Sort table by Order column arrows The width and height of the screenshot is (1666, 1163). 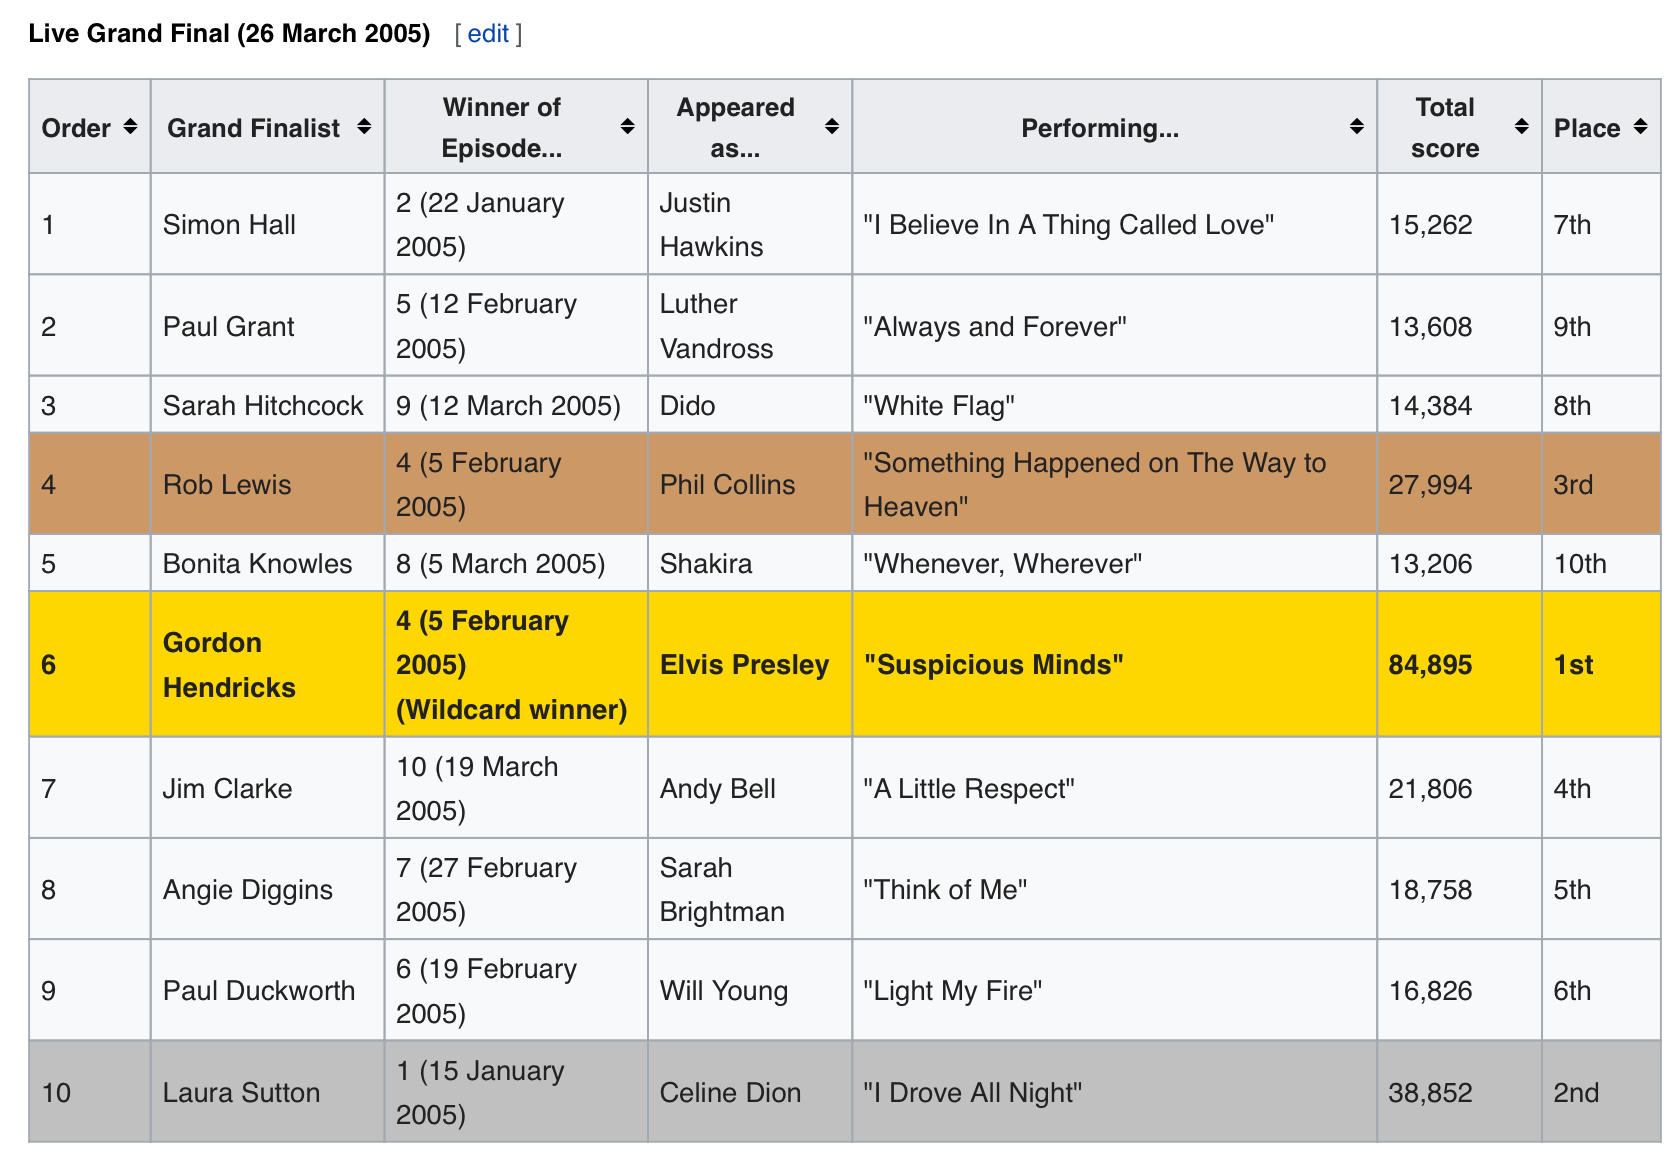pos(130,127)
